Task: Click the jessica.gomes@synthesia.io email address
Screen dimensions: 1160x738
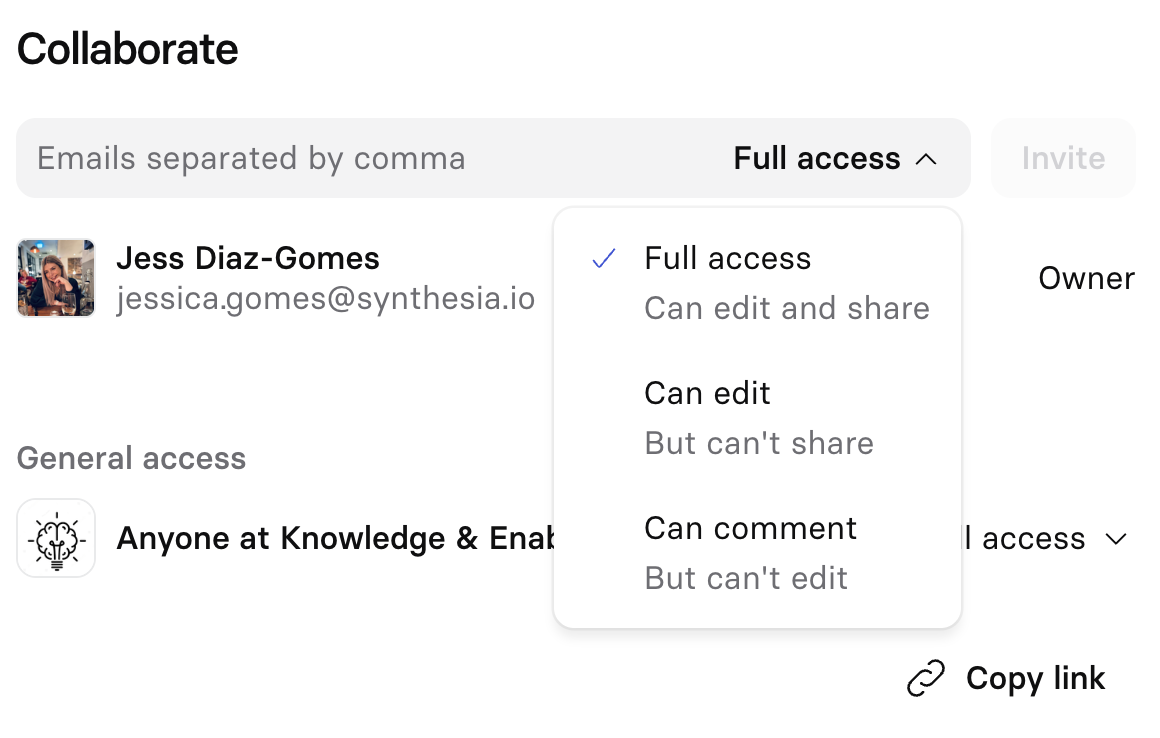Action: 325,299
